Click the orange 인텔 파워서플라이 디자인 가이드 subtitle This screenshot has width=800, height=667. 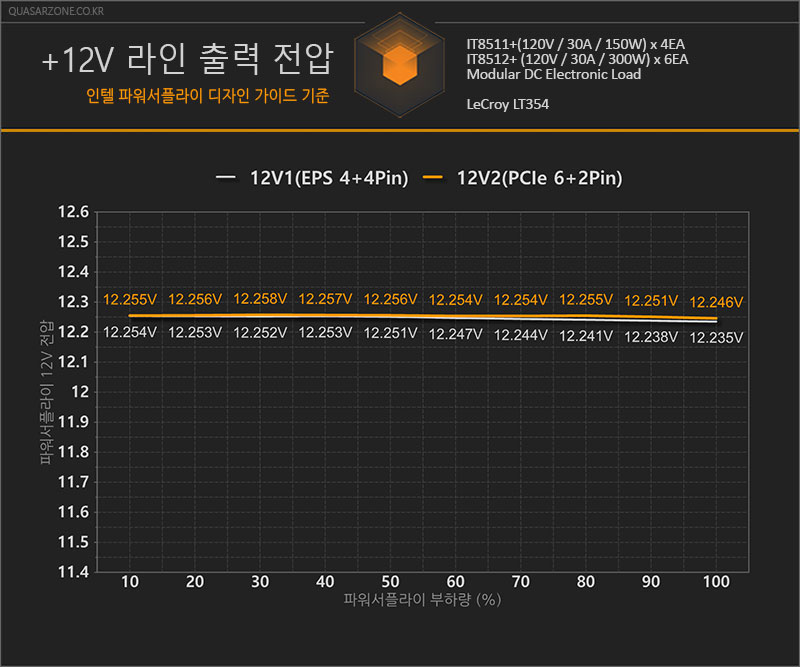pos(208,96)
